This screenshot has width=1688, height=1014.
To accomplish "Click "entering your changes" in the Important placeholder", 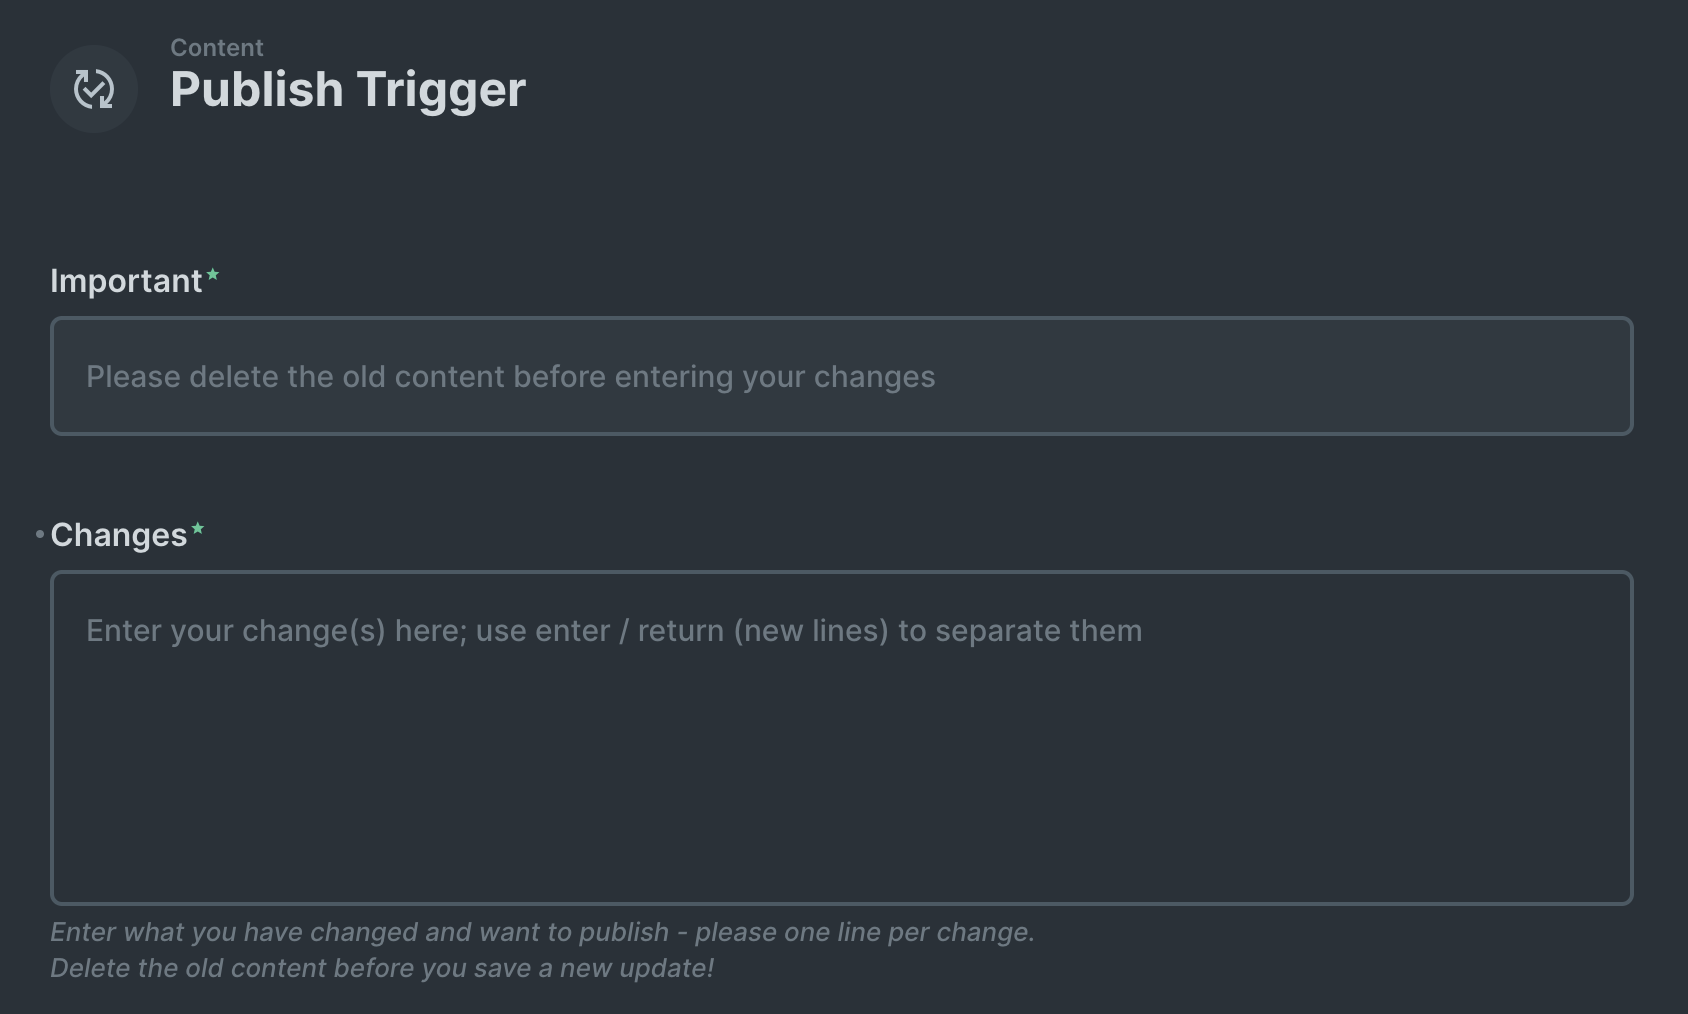I will [775, 377].
